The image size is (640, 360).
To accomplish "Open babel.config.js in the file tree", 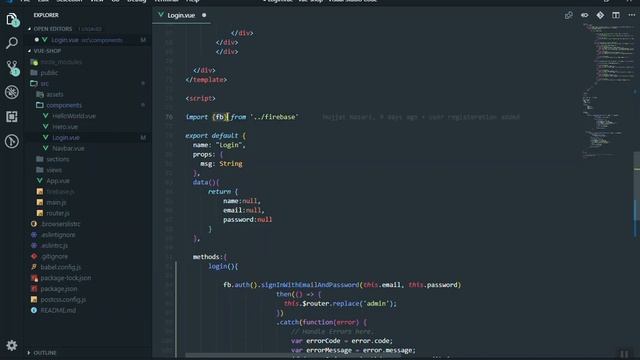I will [60, 267].
